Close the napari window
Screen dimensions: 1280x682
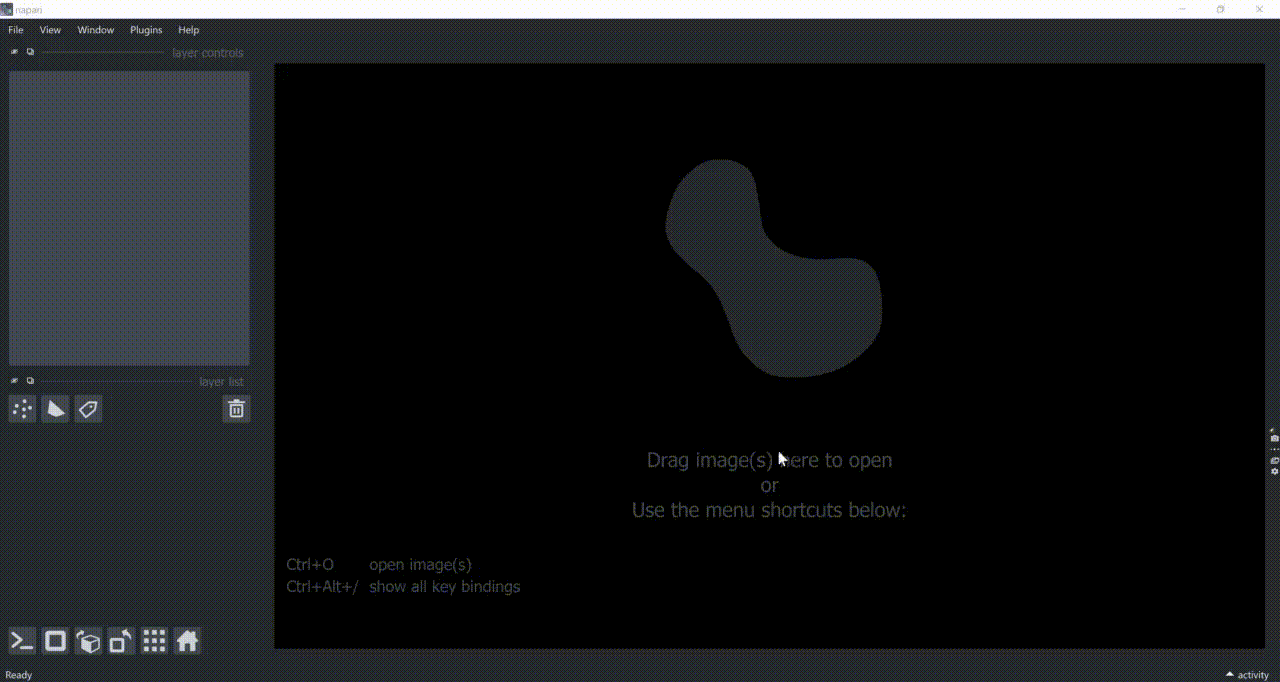[1260, 9]
